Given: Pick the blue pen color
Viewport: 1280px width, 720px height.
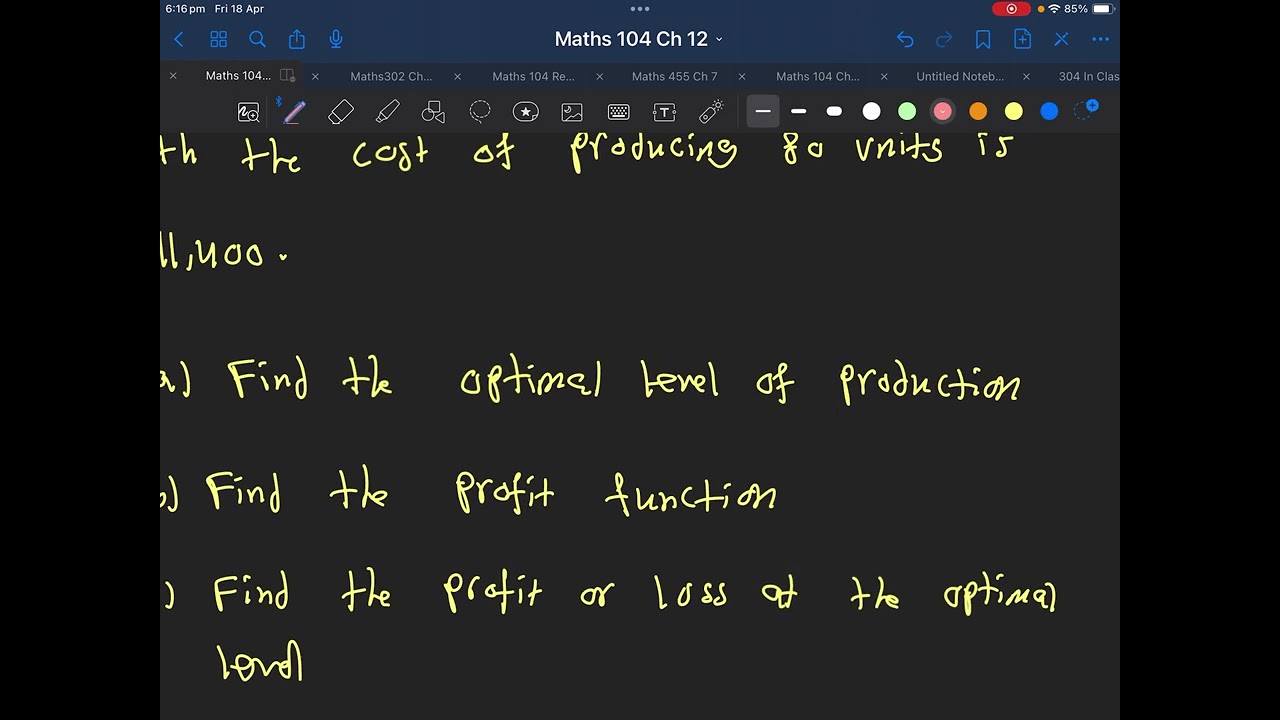Looking at the screenshot, I should click(x=1049, y=111).
